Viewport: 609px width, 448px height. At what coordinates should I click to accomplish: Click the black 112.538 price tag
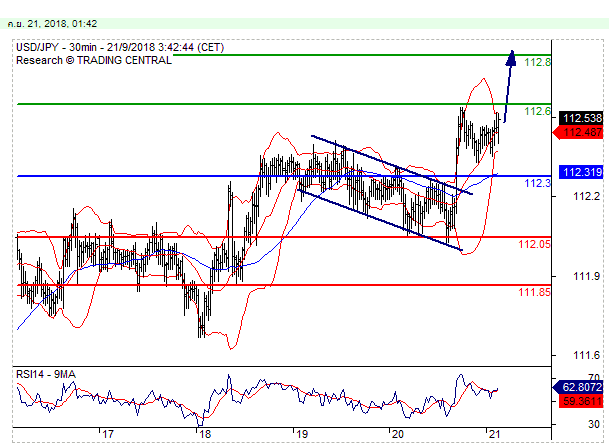tap(581, 118)
